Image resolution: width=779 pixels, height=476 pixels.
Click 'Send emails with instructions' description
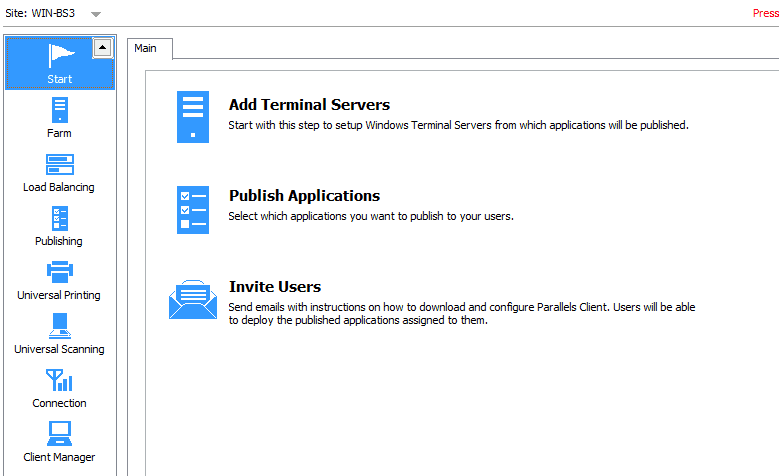[462, 314]
